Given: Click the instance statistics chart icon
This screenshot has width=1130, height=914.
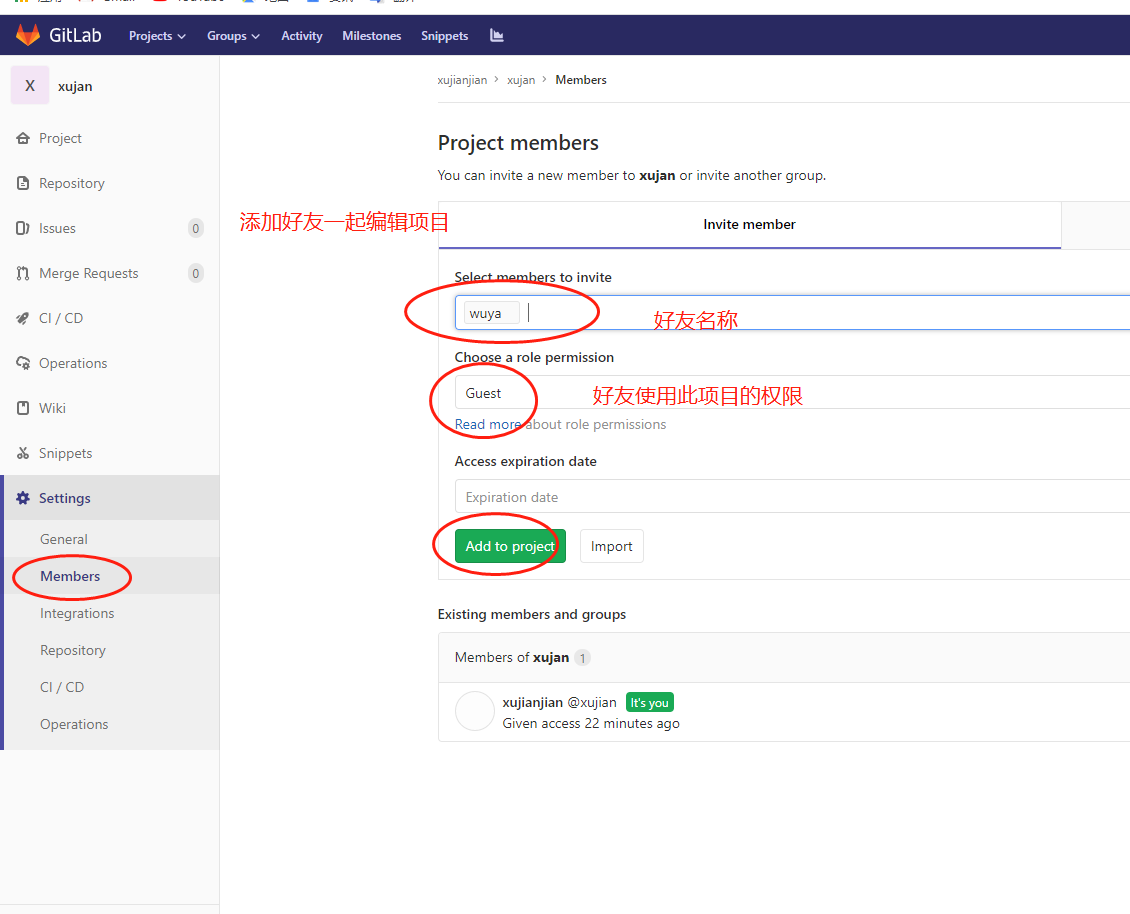Looking at the screenshot, I should (x=497, y=35).
